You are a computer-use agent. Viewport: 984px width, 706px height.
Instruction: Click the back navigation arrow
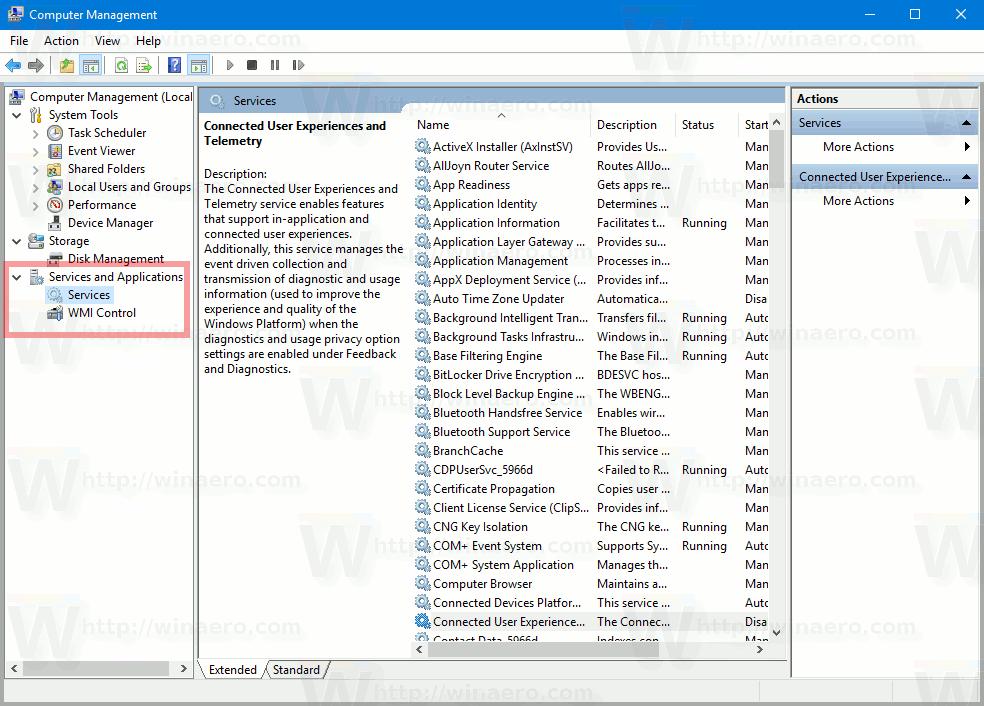[x=13, y=64]
